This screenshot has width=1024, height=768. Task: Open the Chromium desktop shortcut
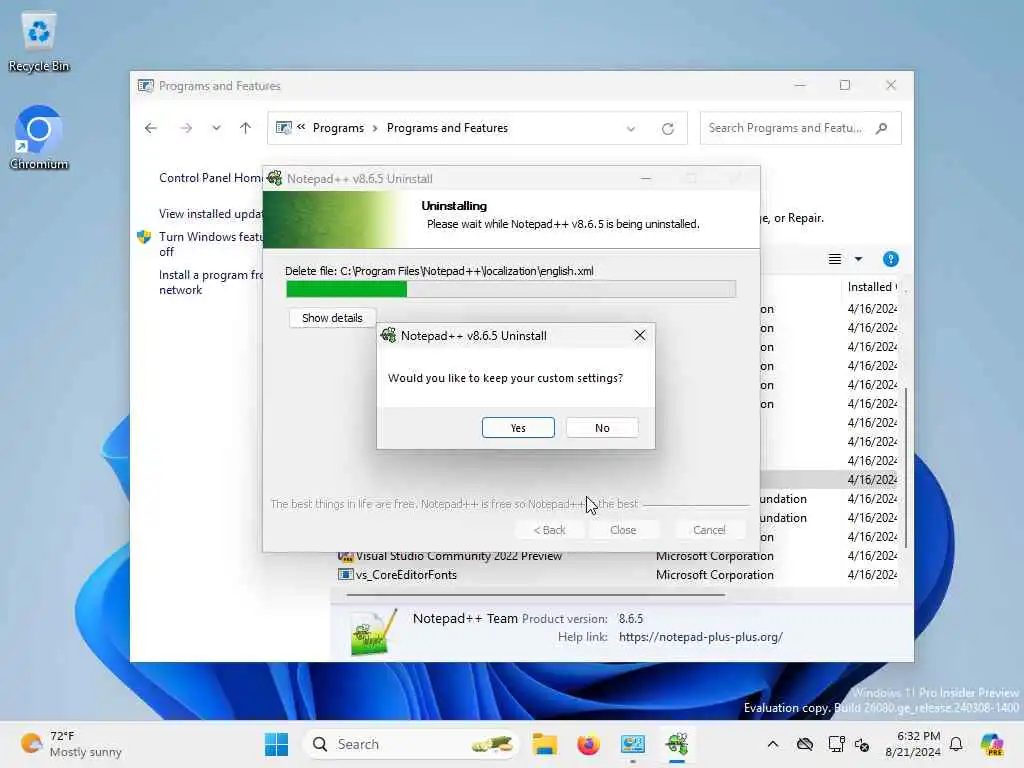39,138
